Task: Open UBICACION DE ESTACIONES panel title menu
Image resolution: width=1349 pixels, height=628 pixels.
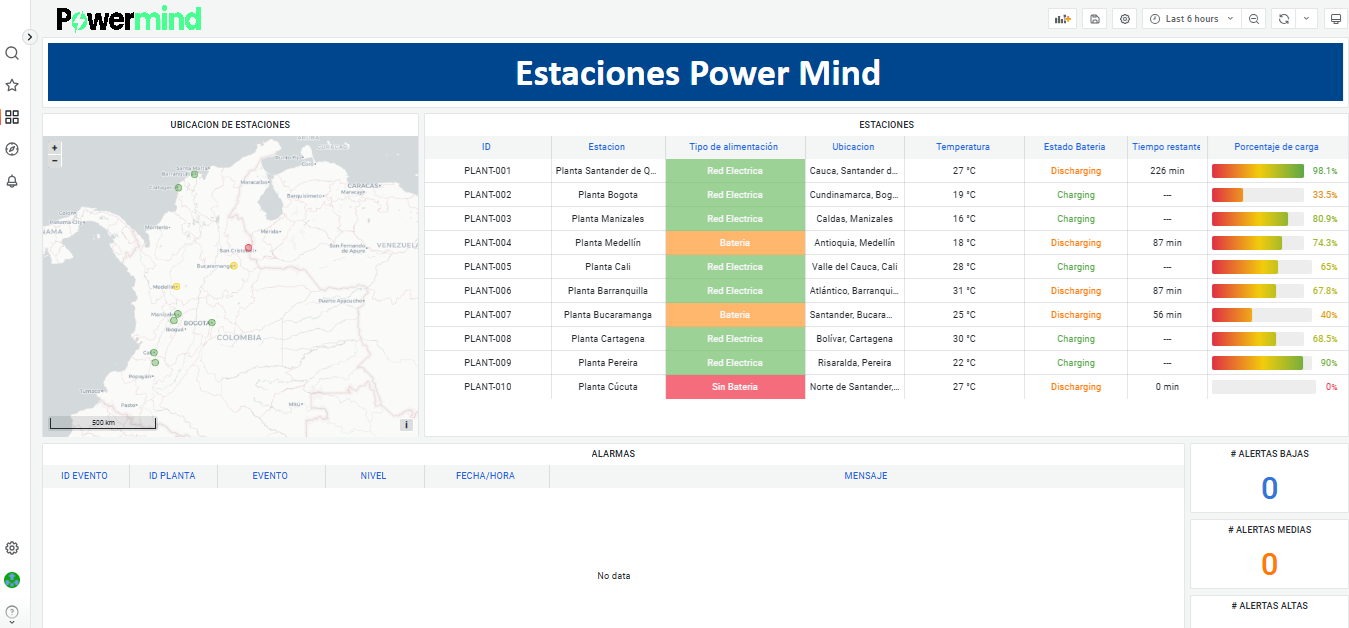Action: click(230, 125)
